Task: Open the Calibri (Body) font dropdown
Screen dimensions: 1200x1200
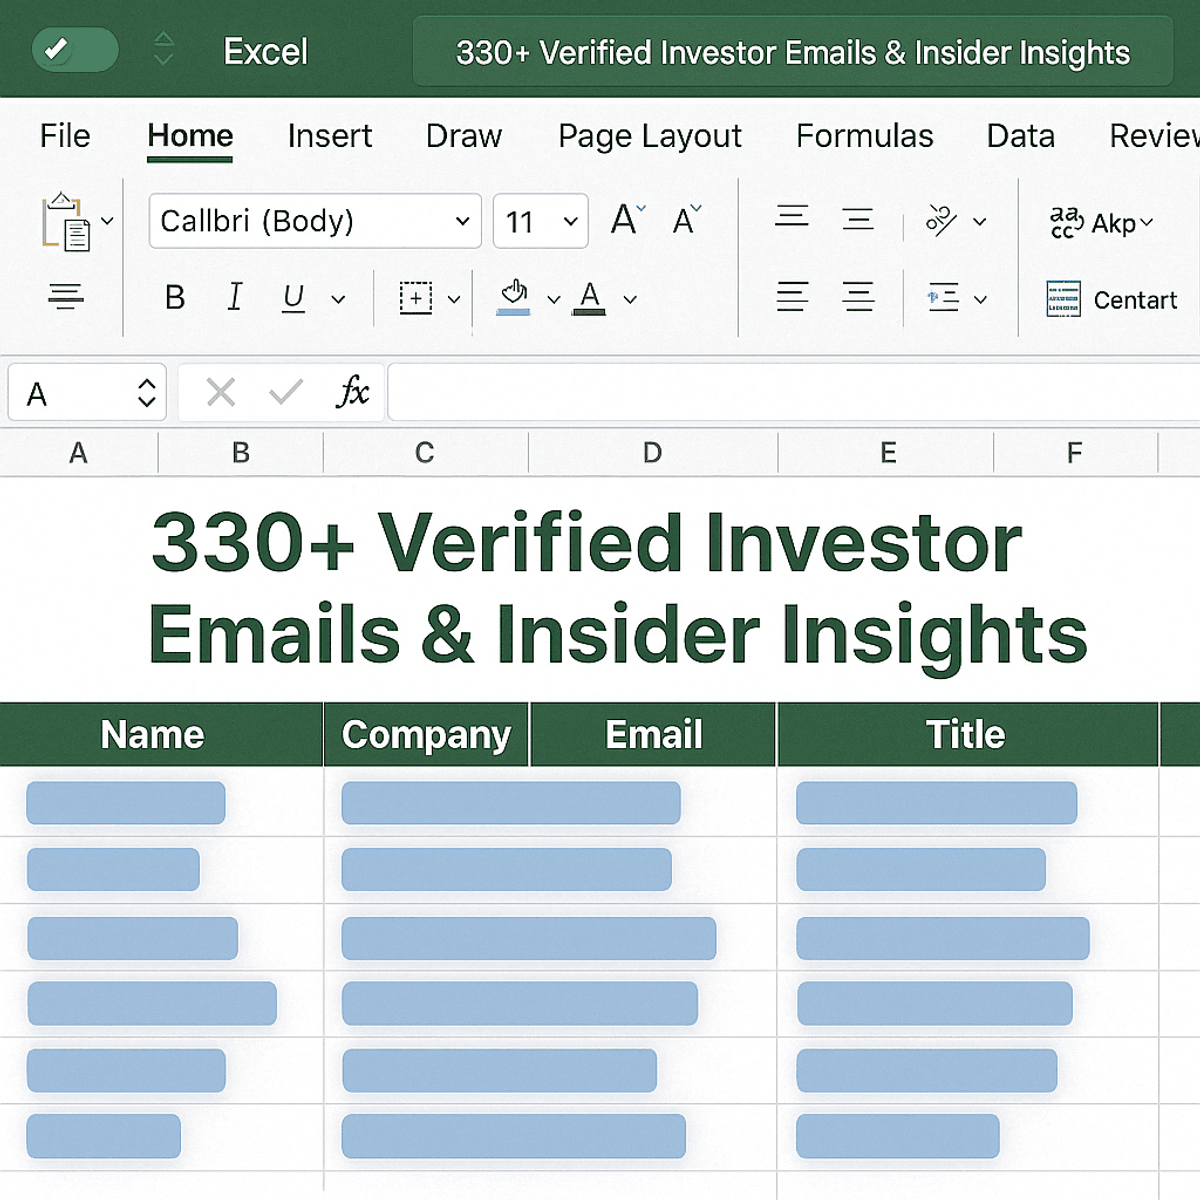Action: pyautogui.click(x=462, y=221)
